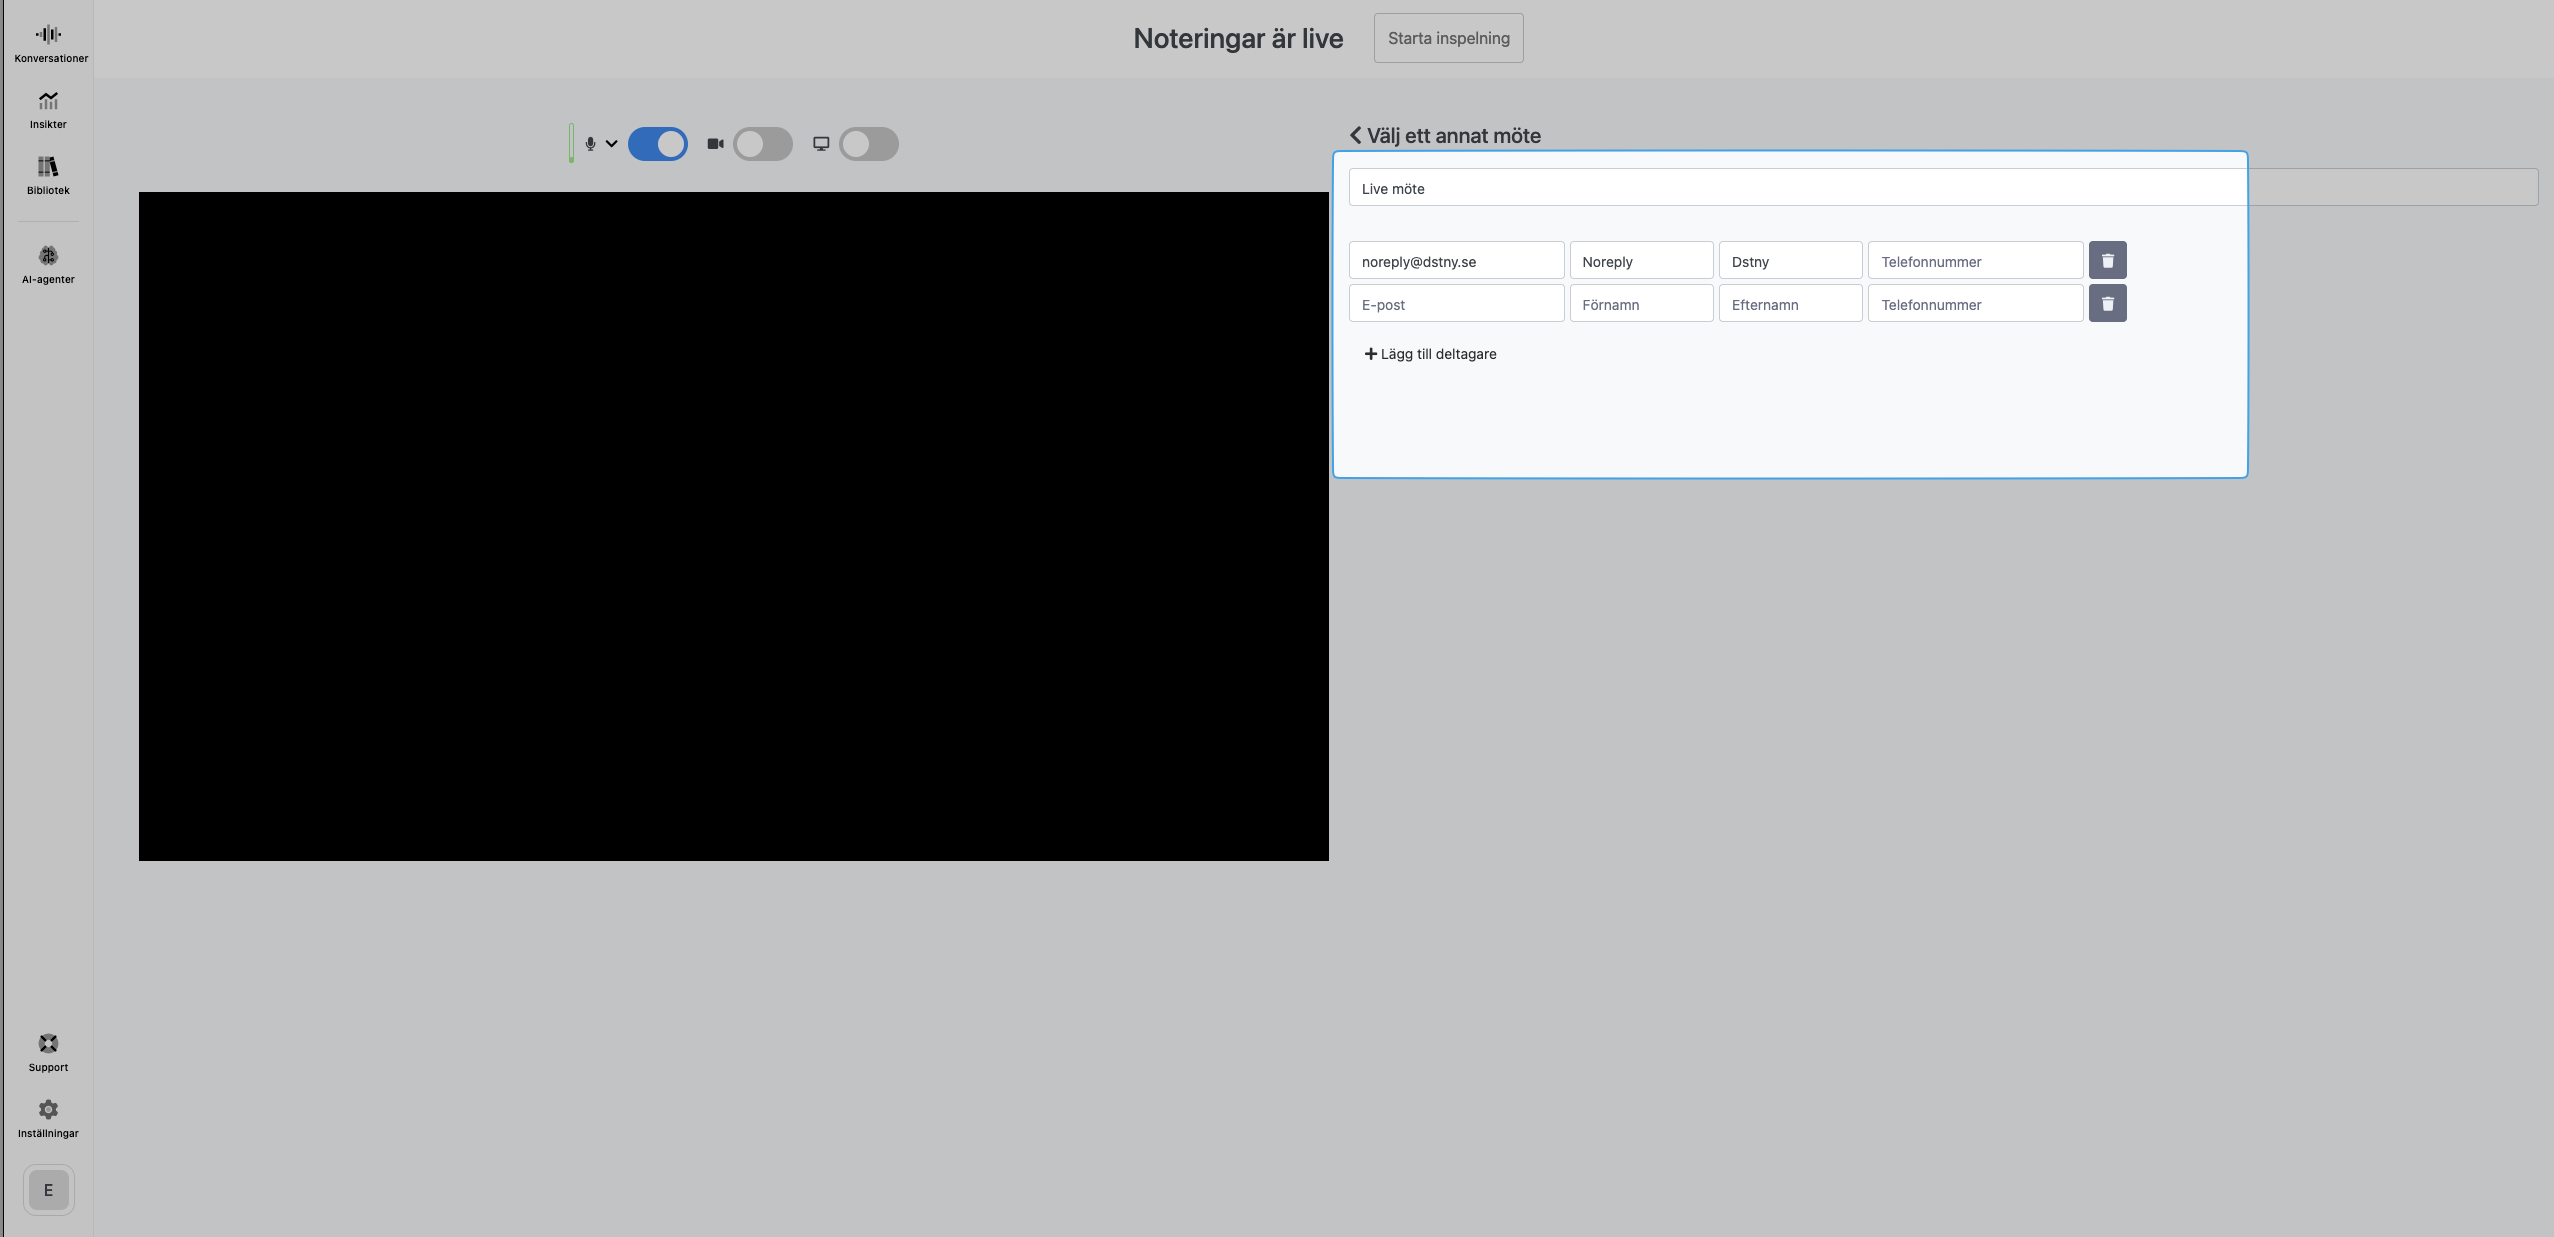
Task: Delete the empty participant row
Action: coord(2107,304)
